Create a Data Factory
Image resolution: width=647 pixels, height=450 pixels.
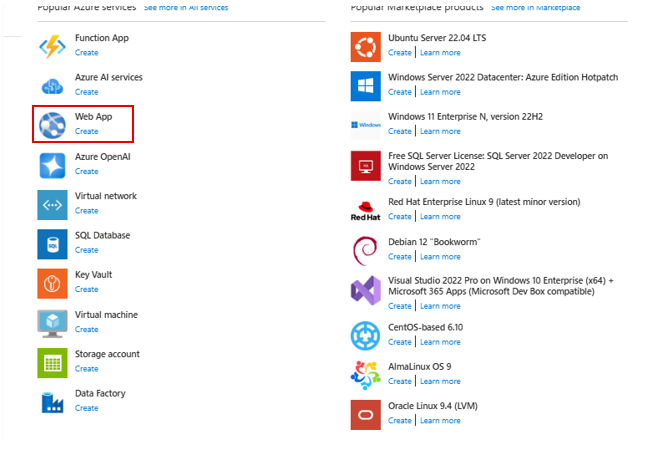86,408
